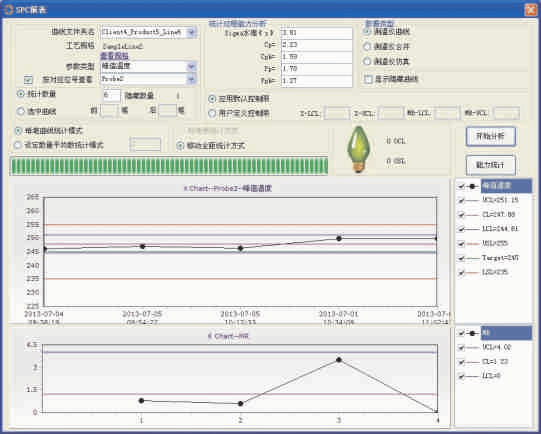
Task: Click the 0 OCL status text
Action: pyautogui.click(x=396, y=141)
